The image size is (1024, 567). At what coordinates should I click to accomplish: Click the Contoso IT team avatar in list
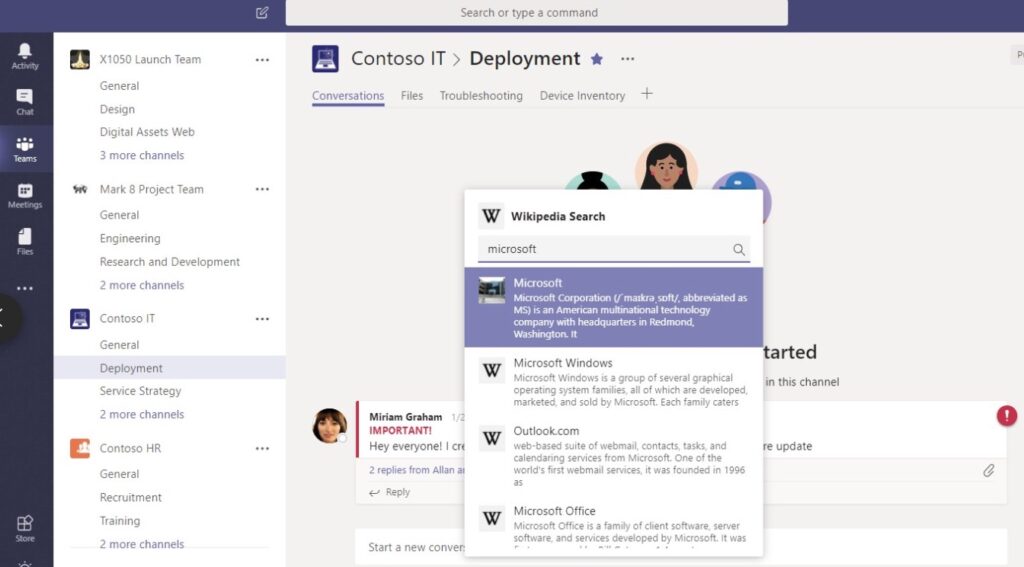pos(80,319)
